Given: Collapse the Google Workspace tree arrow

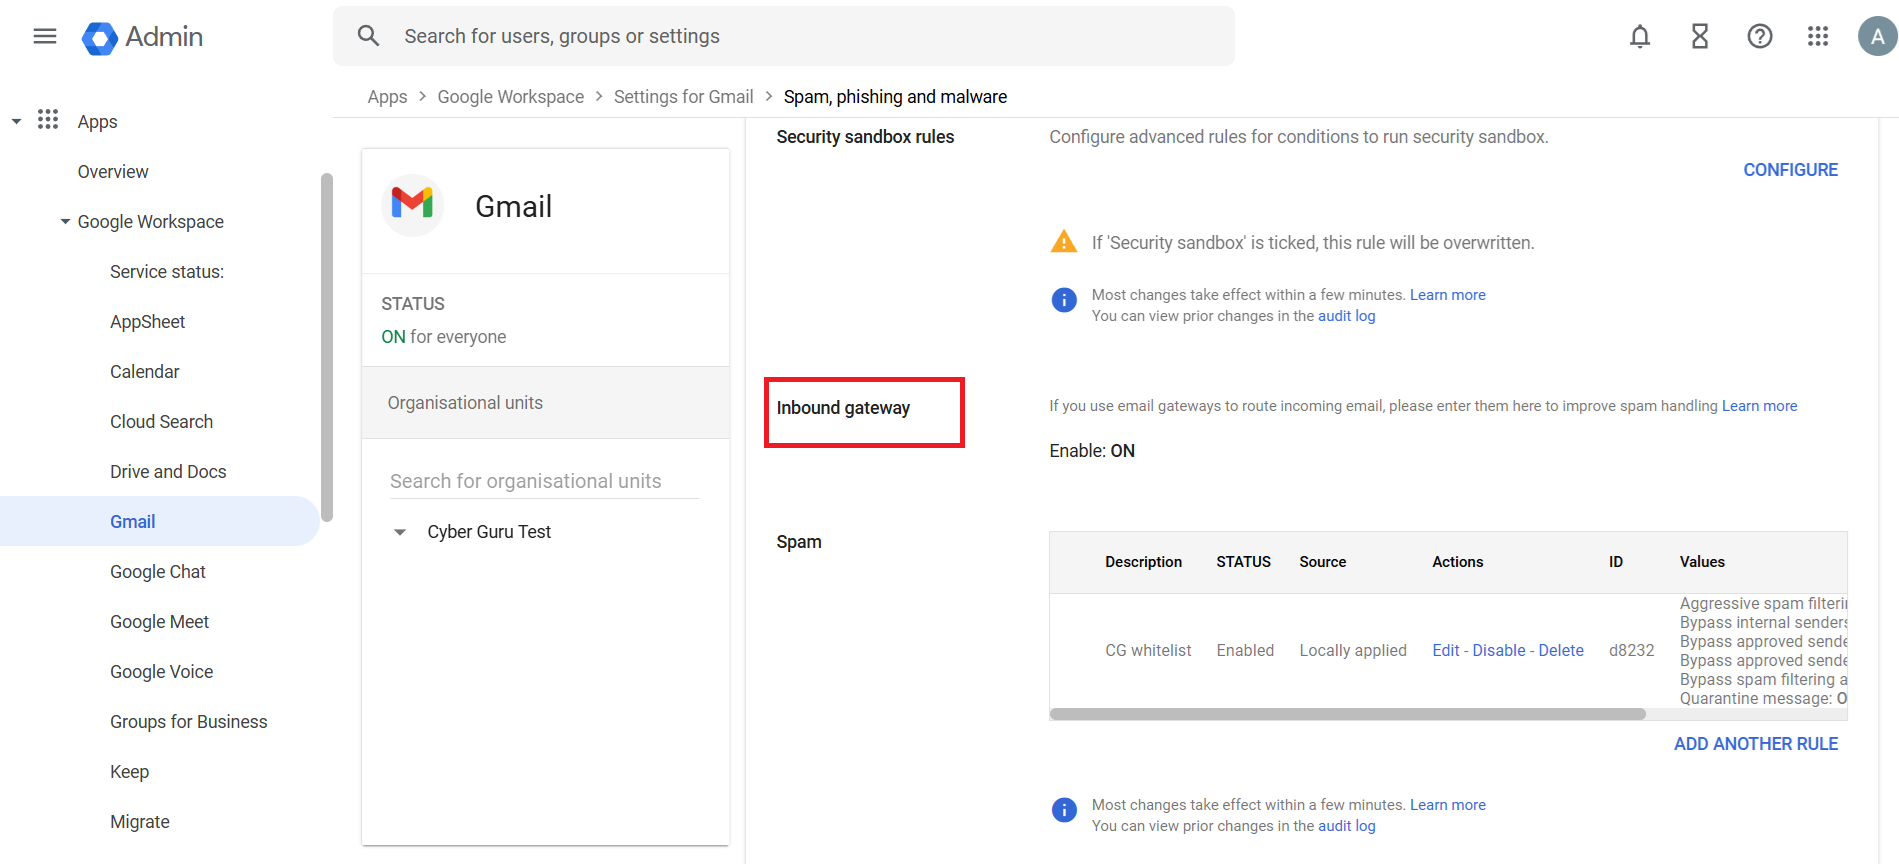Looking at the screenshot, I should tap(65, 221).
